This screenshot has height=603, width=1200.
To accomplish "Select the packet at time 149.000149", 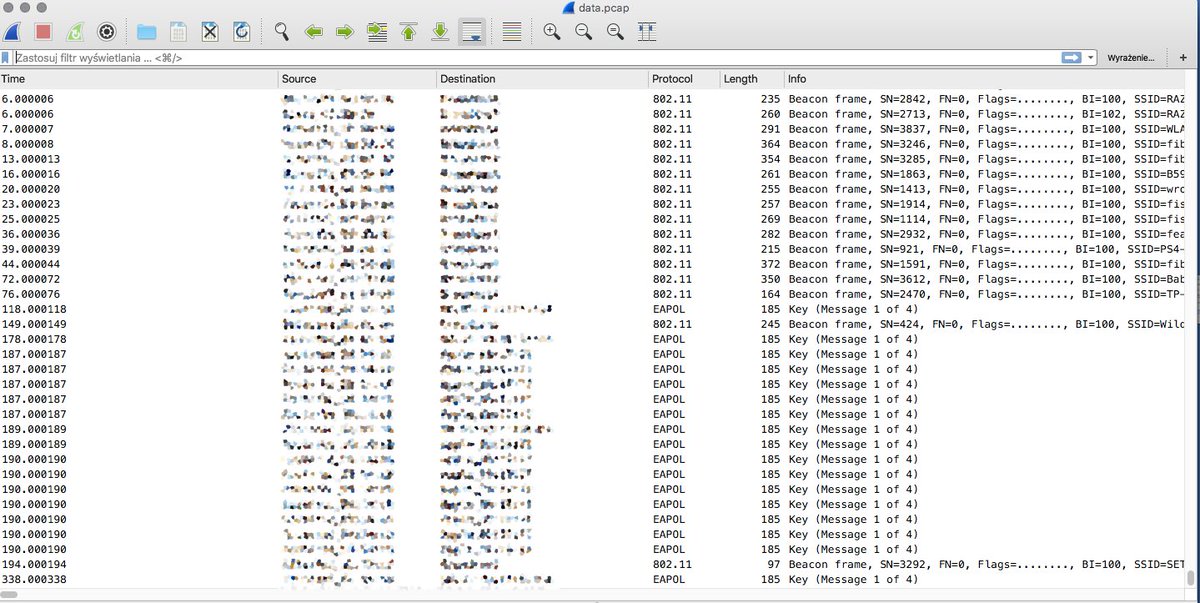I will click(x=594, y=324).
